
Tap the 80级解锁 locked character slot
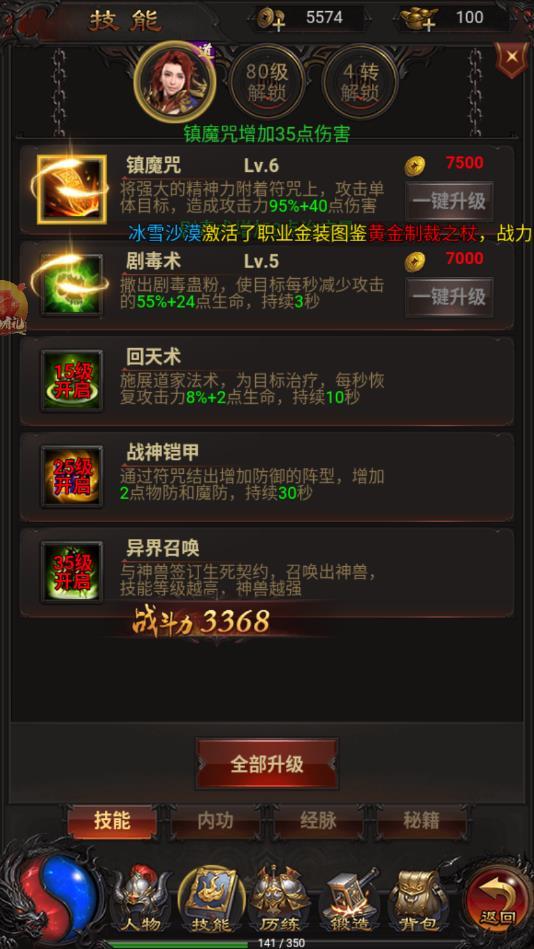coord(266,82)
